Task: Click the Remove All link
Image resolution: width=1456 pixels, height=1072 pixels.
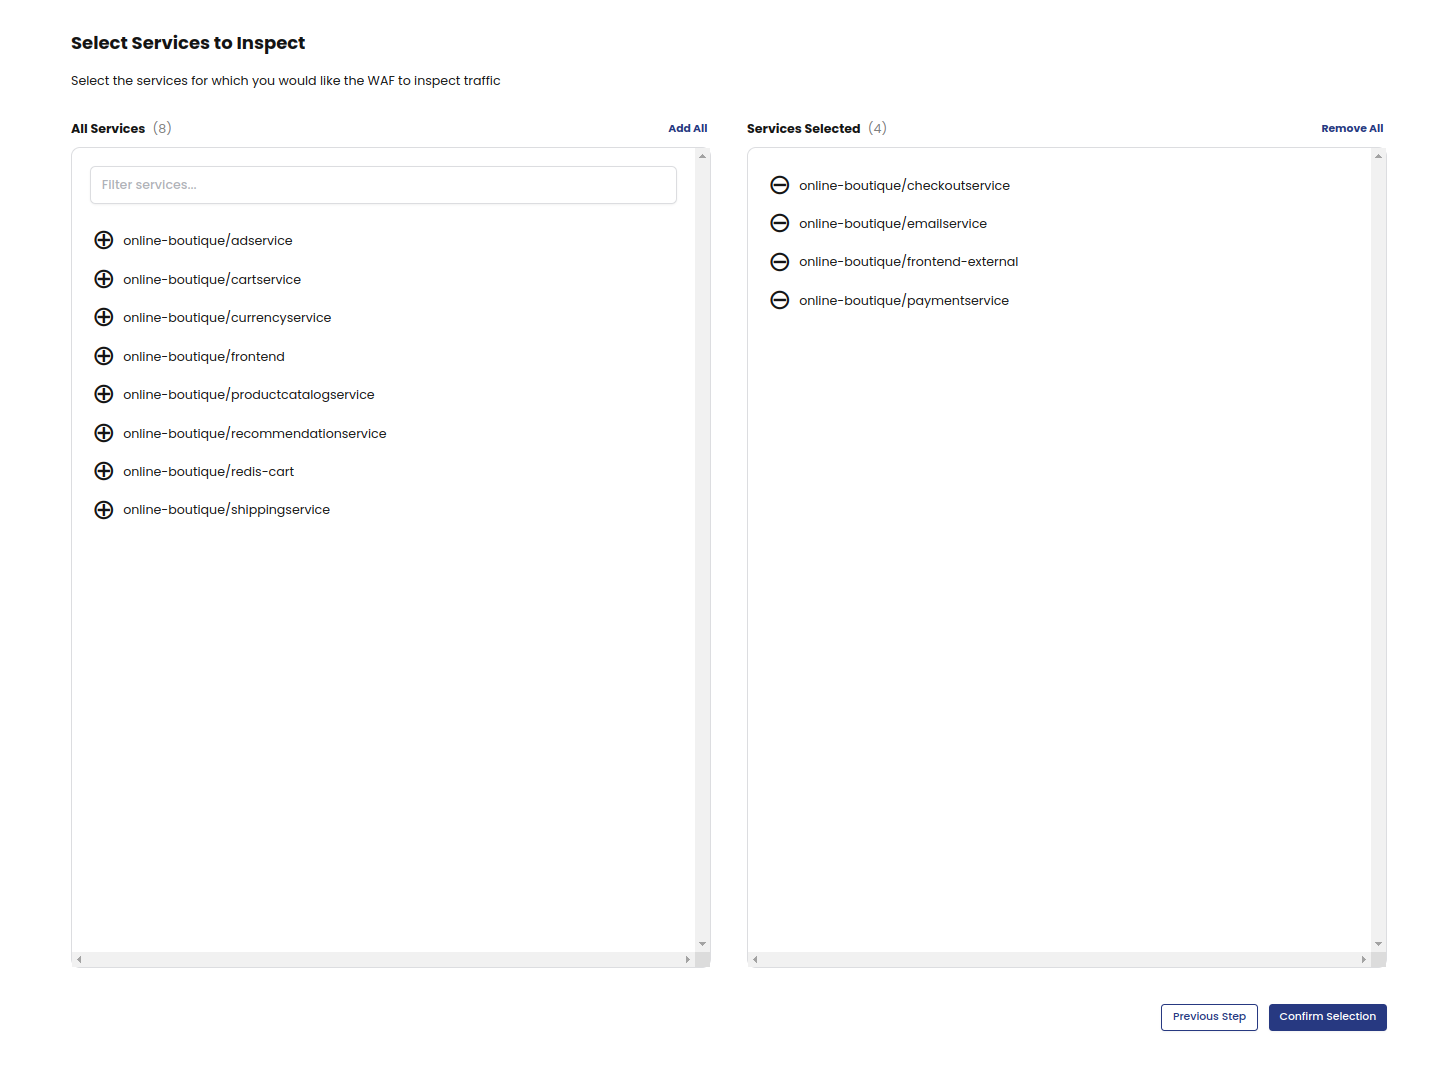Action: tap(1351, 128)
